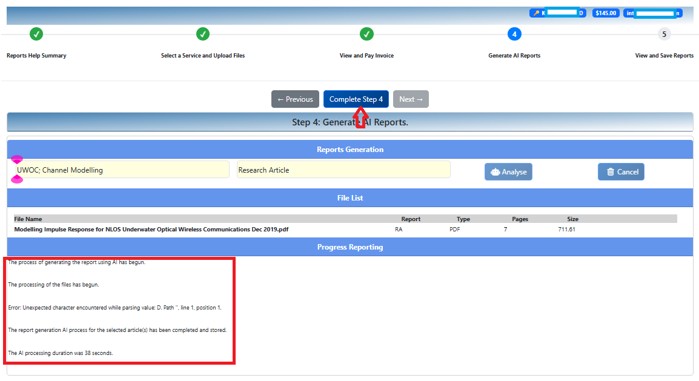Open the Reports Help Summary step label
699x381 pixels.
pyautogui.click(x=36, y=56)
